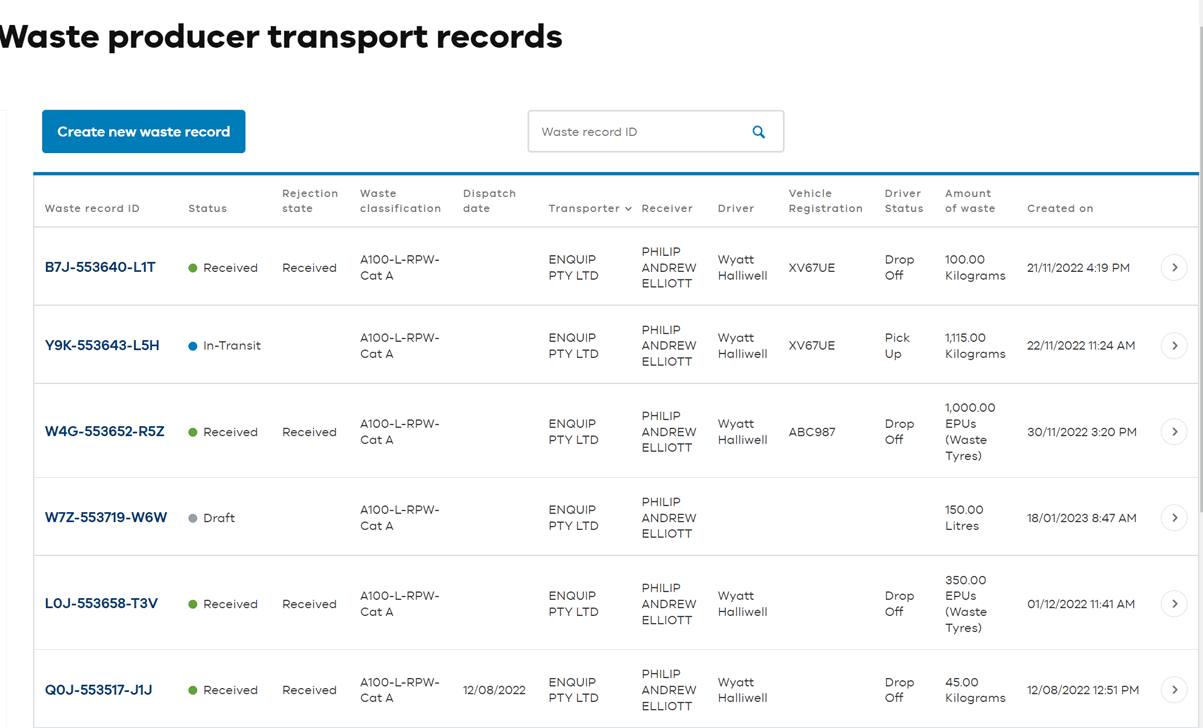Screen dimensions: 1203x728
Task: Click the Created on column header
Action: (x=1059, y=209)
